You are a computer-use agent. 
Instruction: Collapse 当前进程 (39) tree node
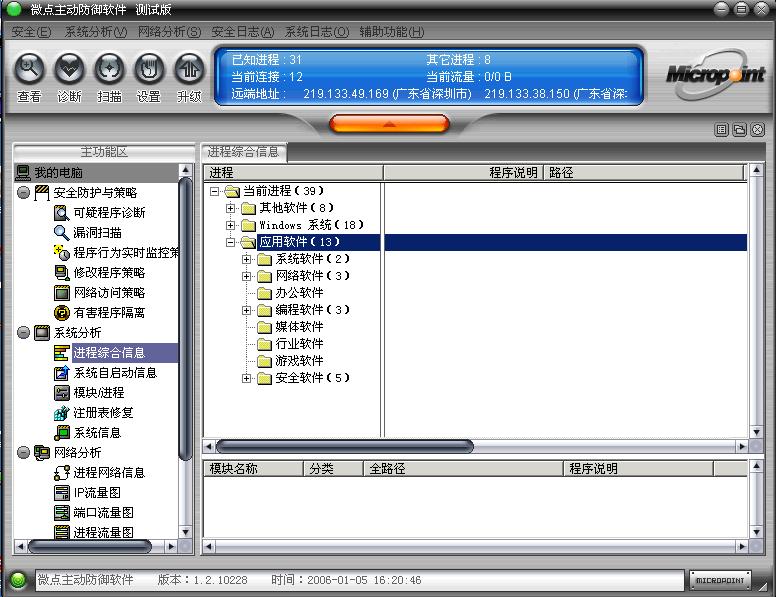[214, 191]
